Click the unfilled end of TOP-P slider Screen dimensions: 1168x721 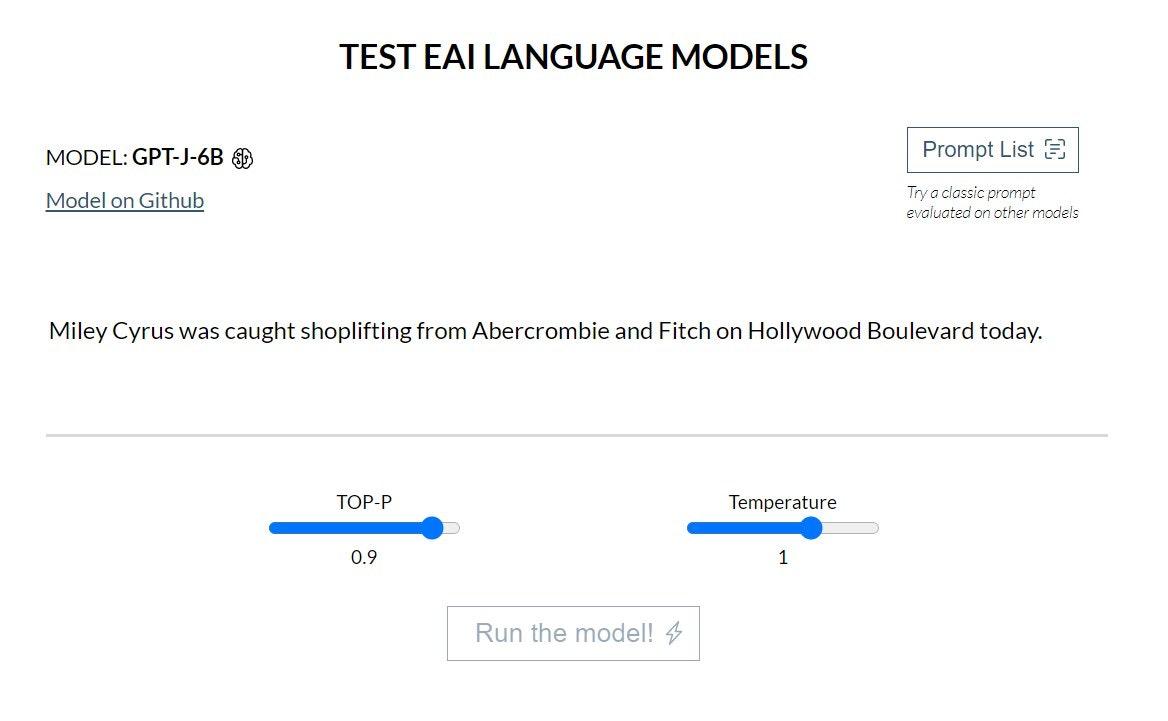(x=452, y=528)
